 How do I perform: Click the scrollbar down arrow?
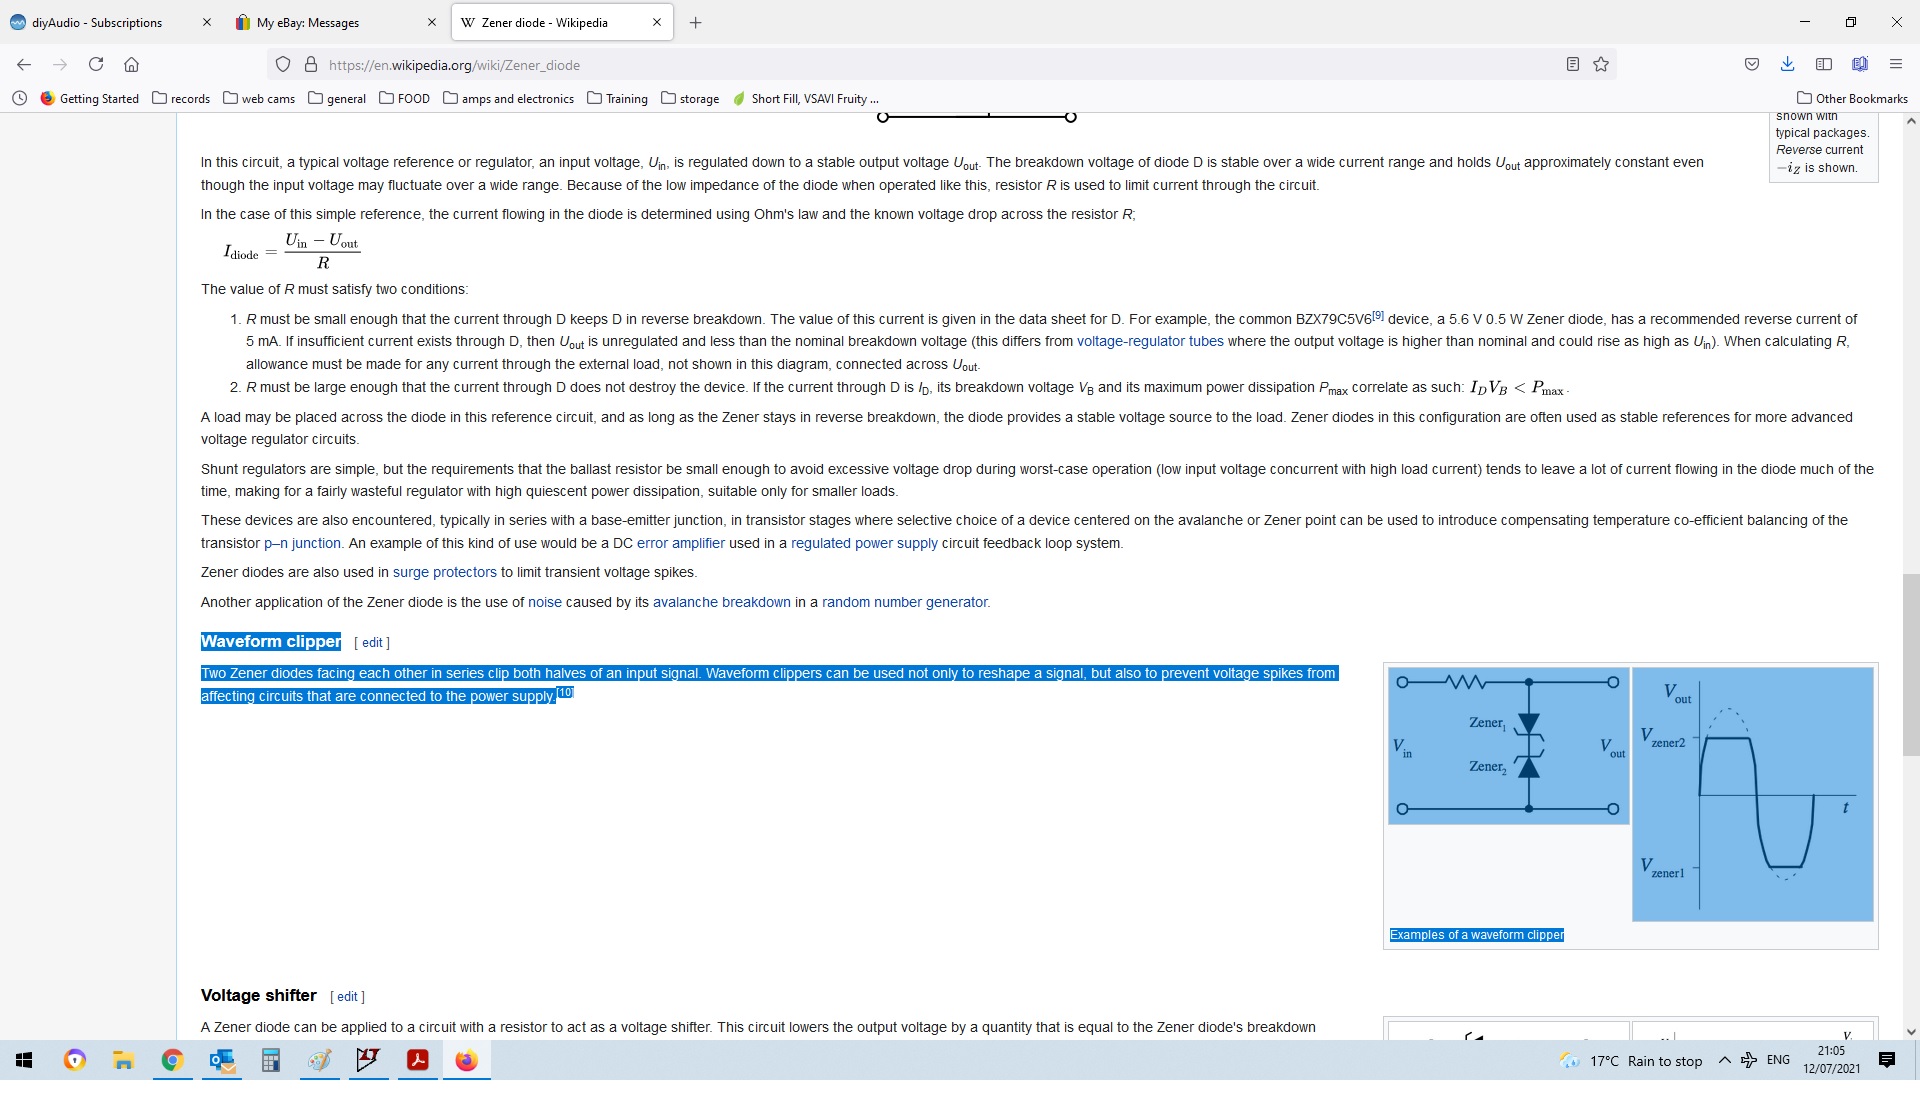[1911, 1031]
